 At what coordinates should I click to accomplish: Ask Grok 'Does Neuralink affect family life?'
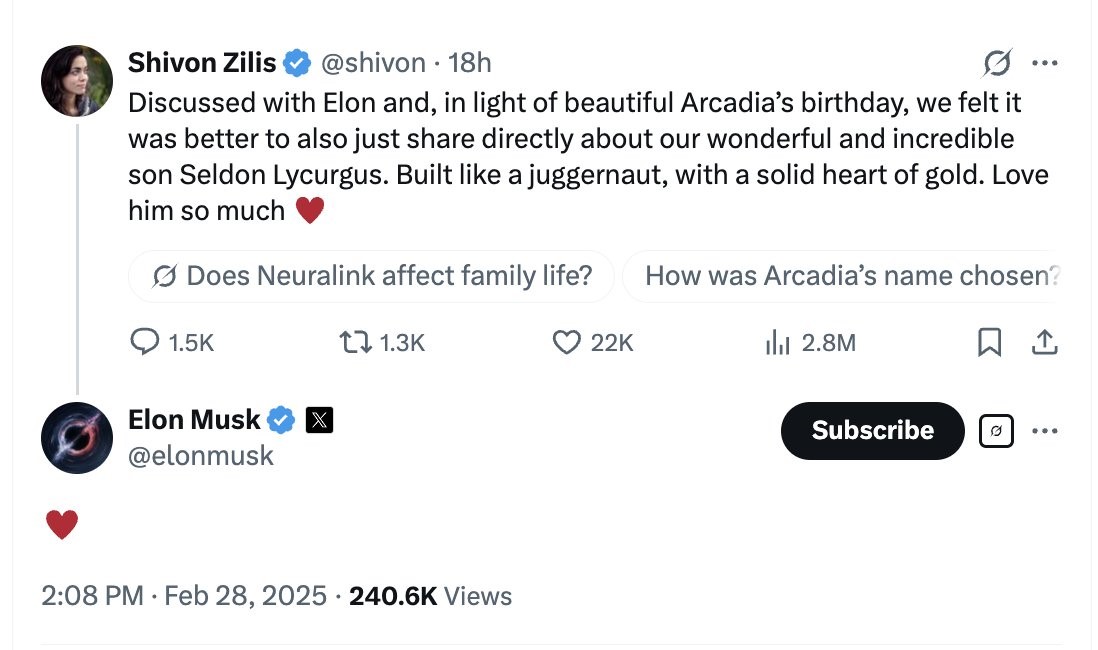tap(371, 276)
